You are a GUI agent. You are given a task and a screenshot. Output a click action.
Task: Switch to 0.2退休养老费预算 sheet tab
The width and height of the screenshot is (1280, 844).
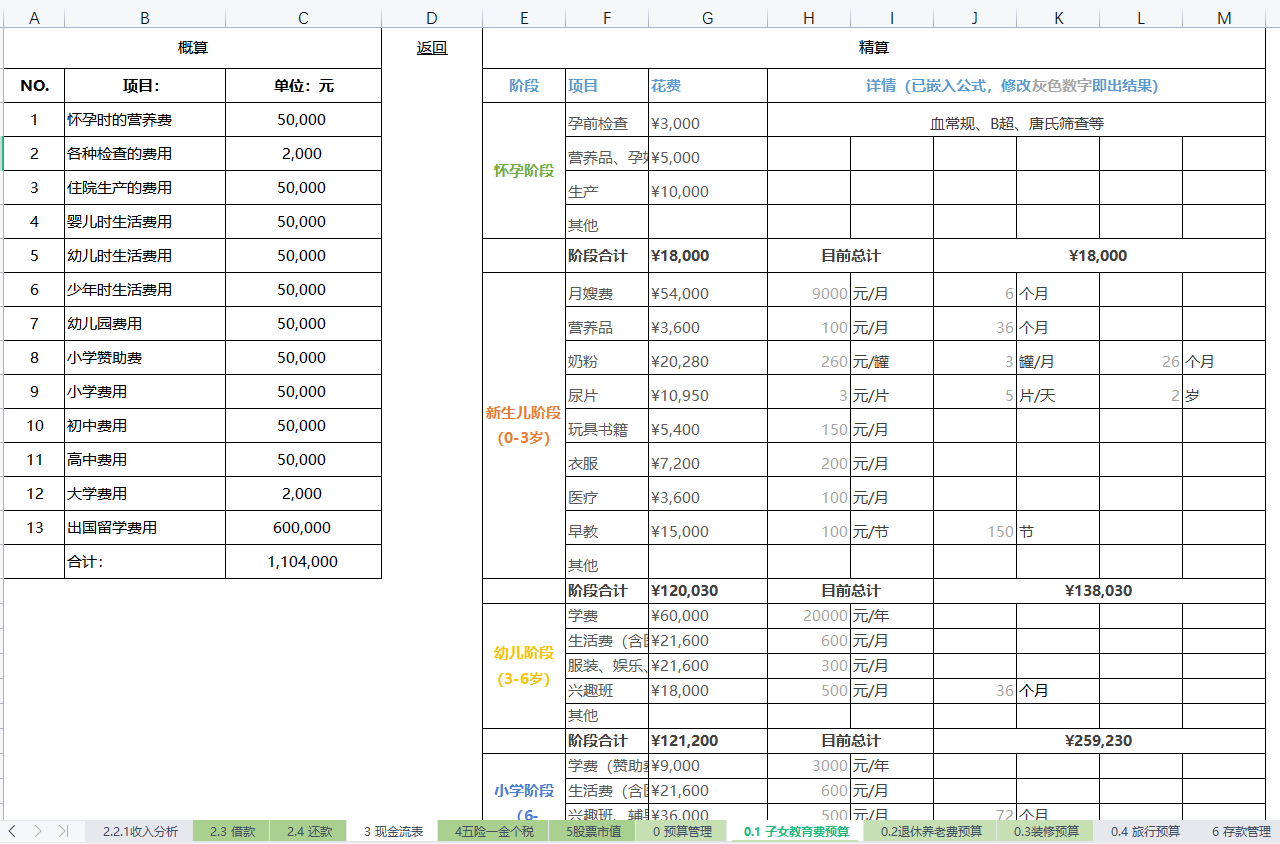(x=931, y=831)
